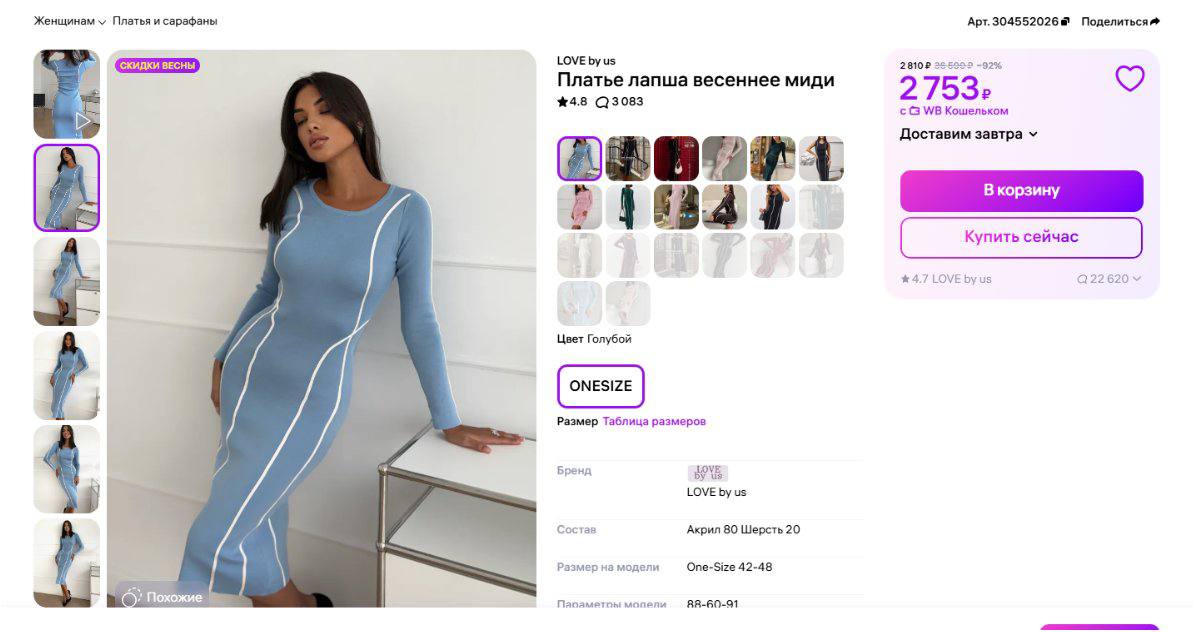Add product to favorites with heart icon
The image size is (1193, 632).
point(1129,78)
